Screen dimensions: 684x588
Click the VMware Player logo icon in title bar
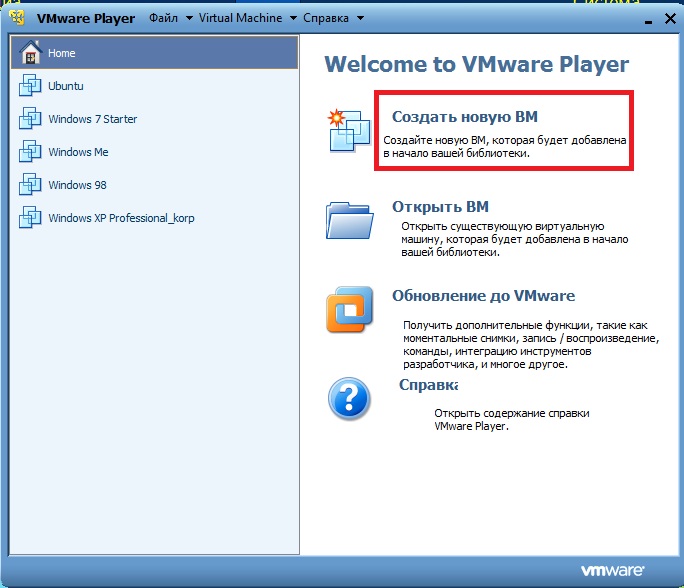[18, 17]
